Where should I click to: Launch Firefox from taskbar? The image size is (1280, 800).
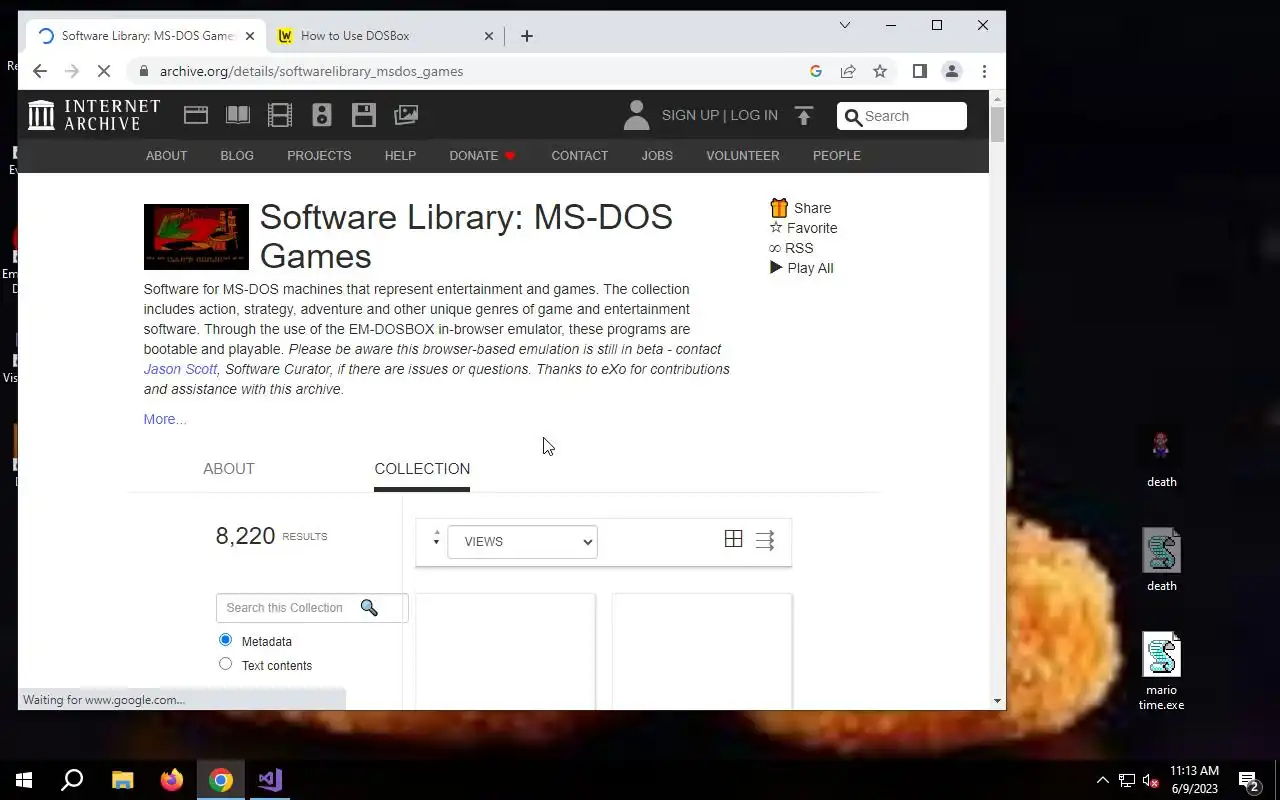coord(172,780)
